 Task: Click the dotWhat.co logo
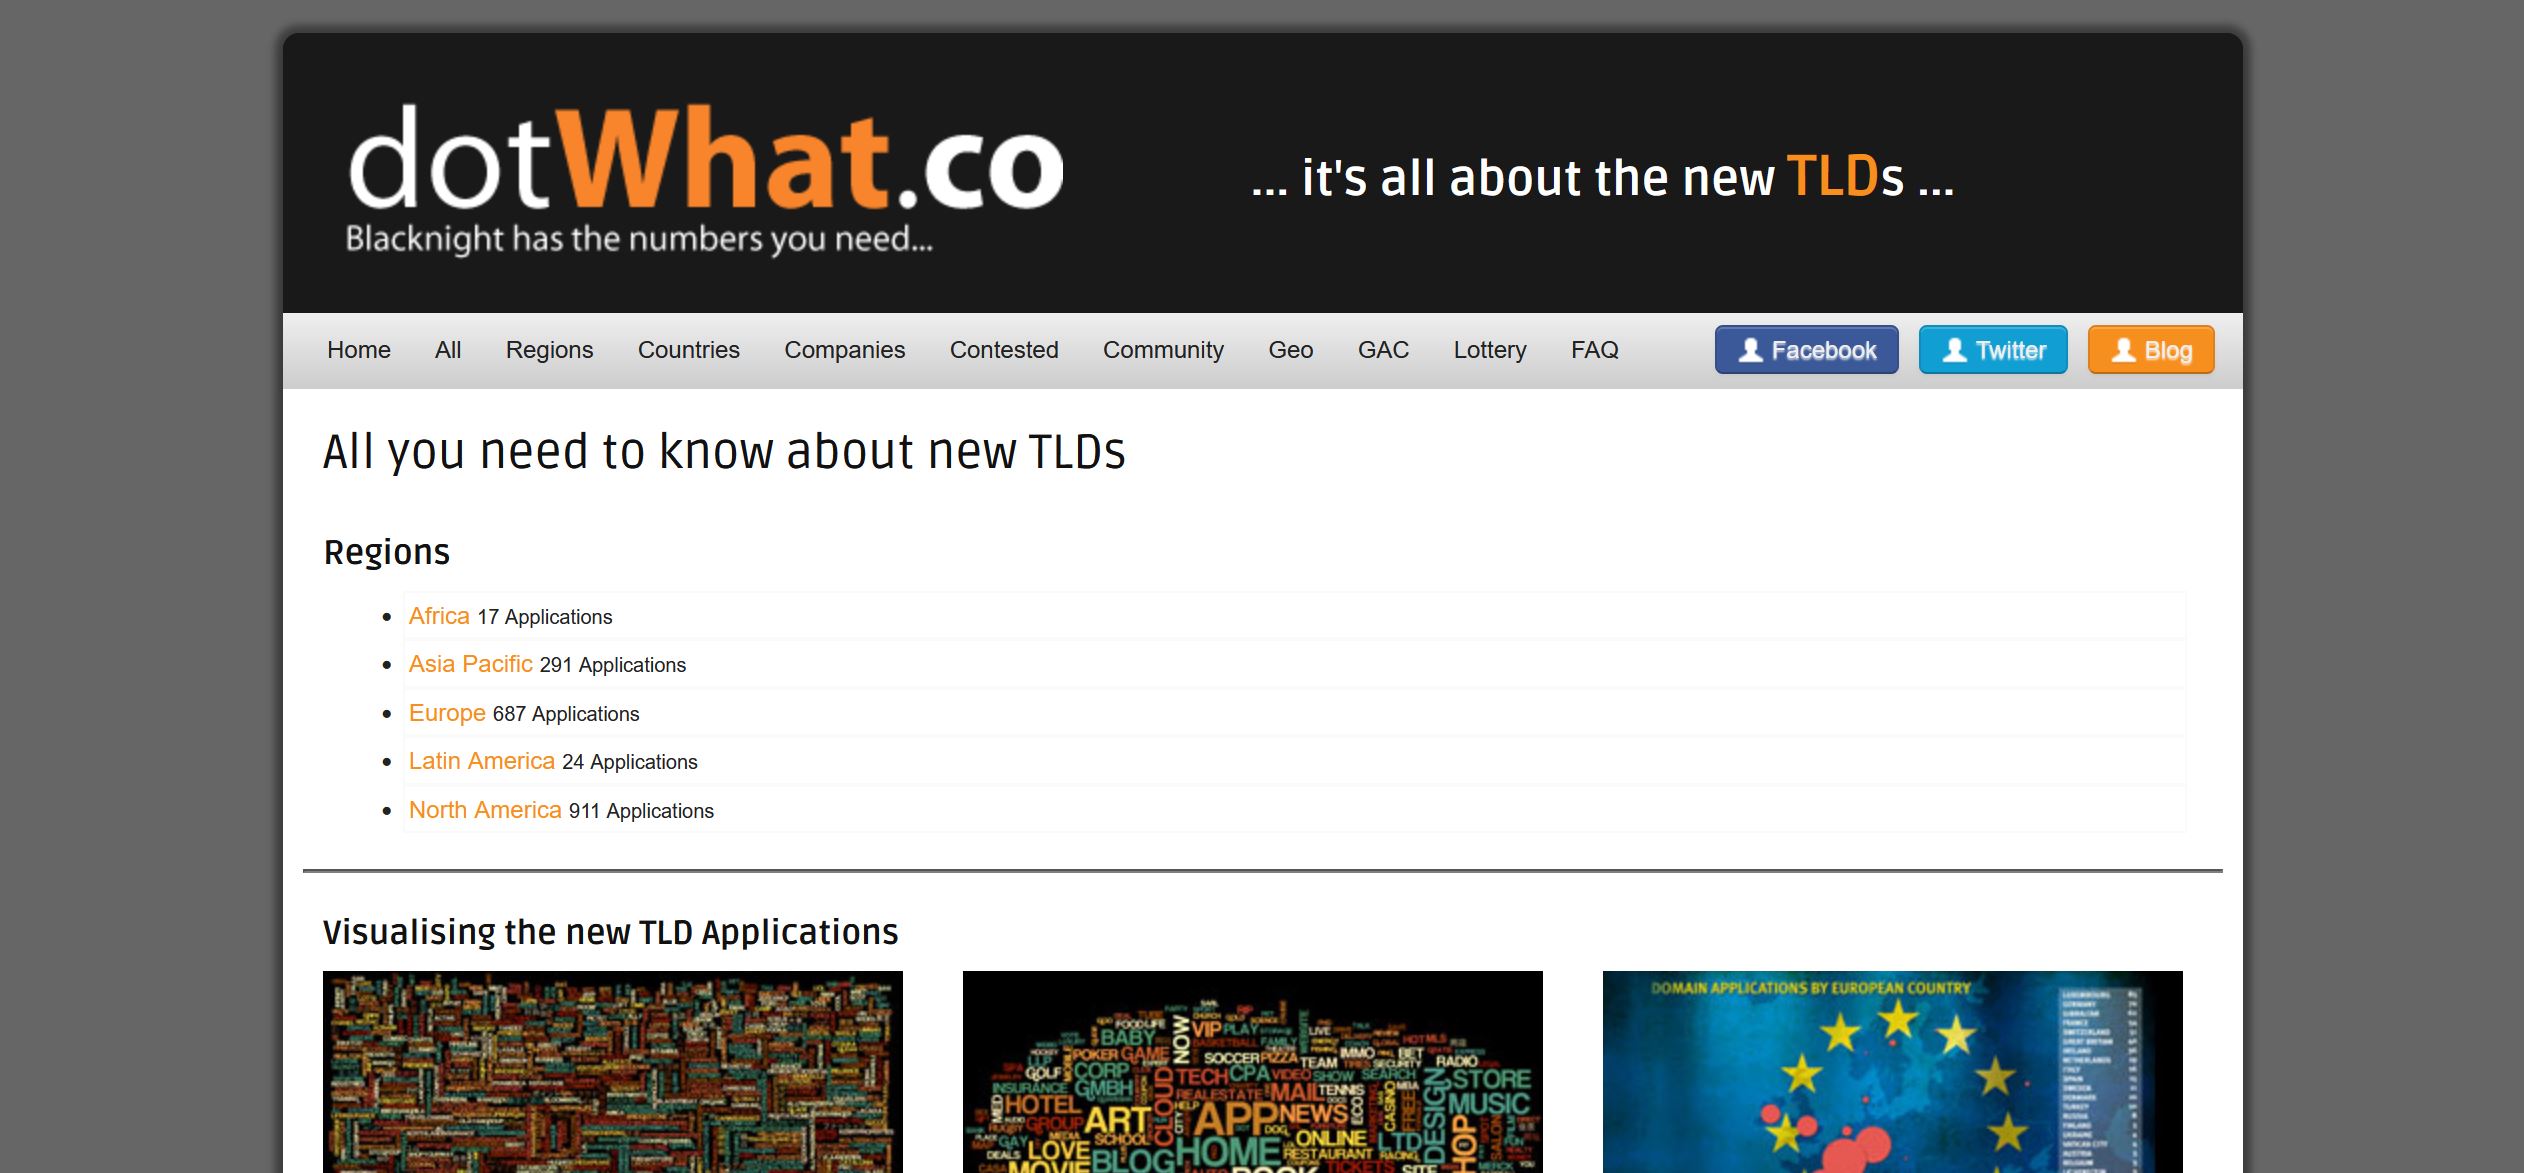[704, 179]
